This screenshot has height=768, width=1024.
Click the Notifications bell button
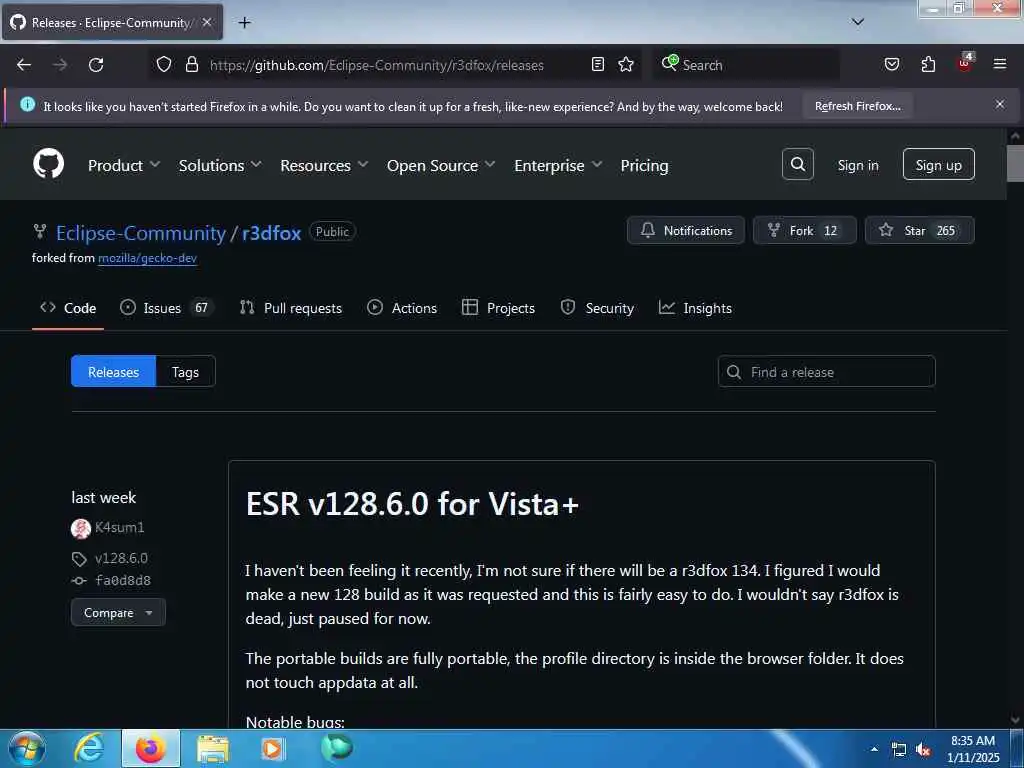click(686, 231)
